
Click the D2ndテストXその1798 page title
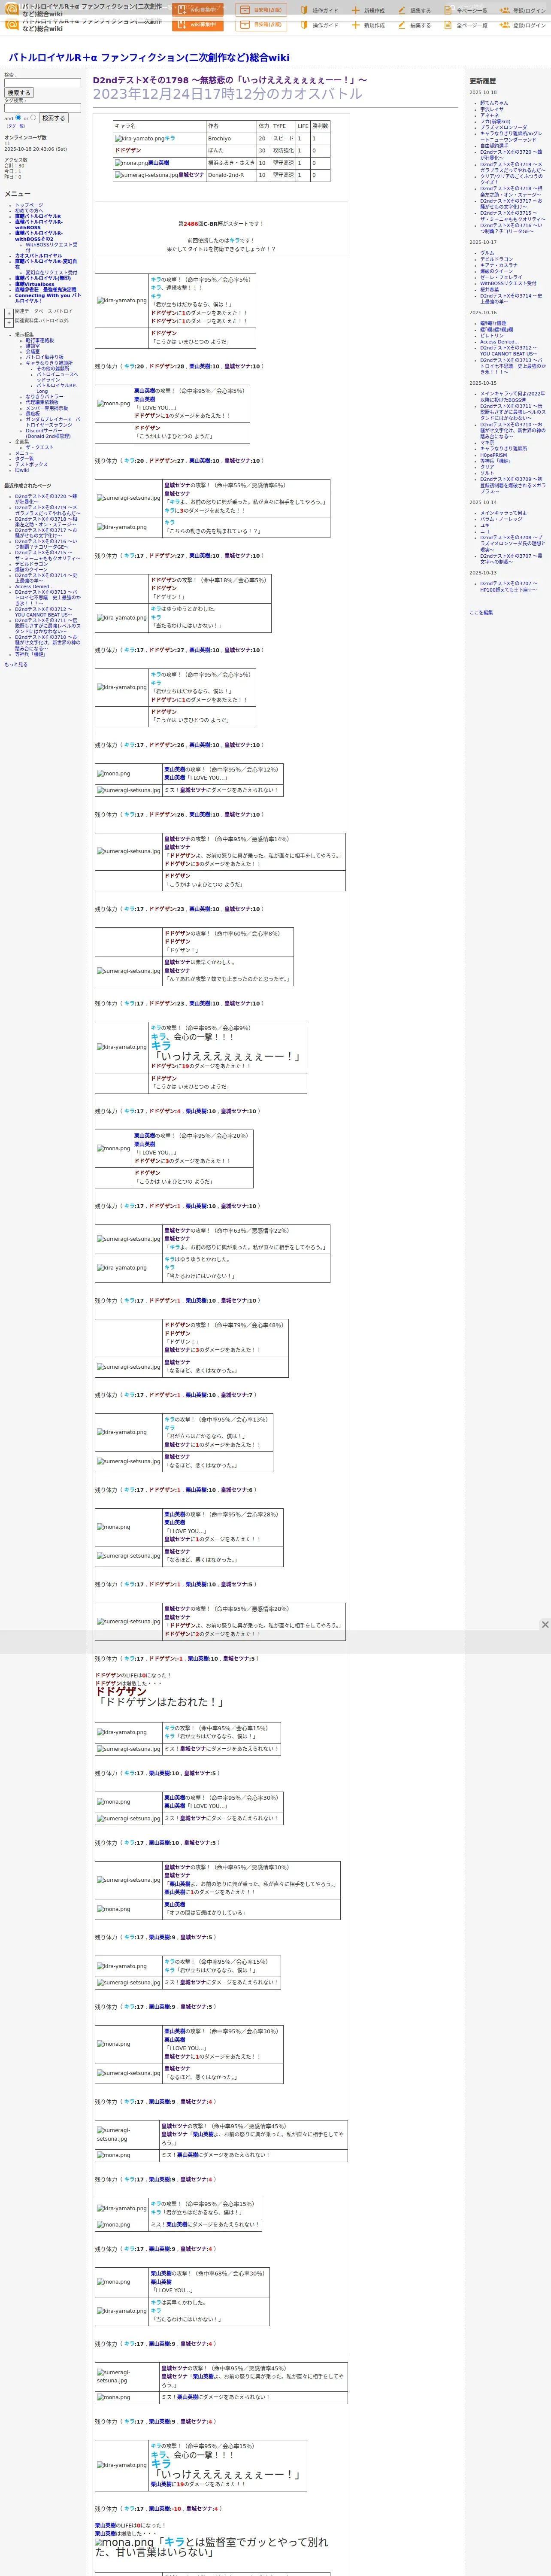(230, 80)
